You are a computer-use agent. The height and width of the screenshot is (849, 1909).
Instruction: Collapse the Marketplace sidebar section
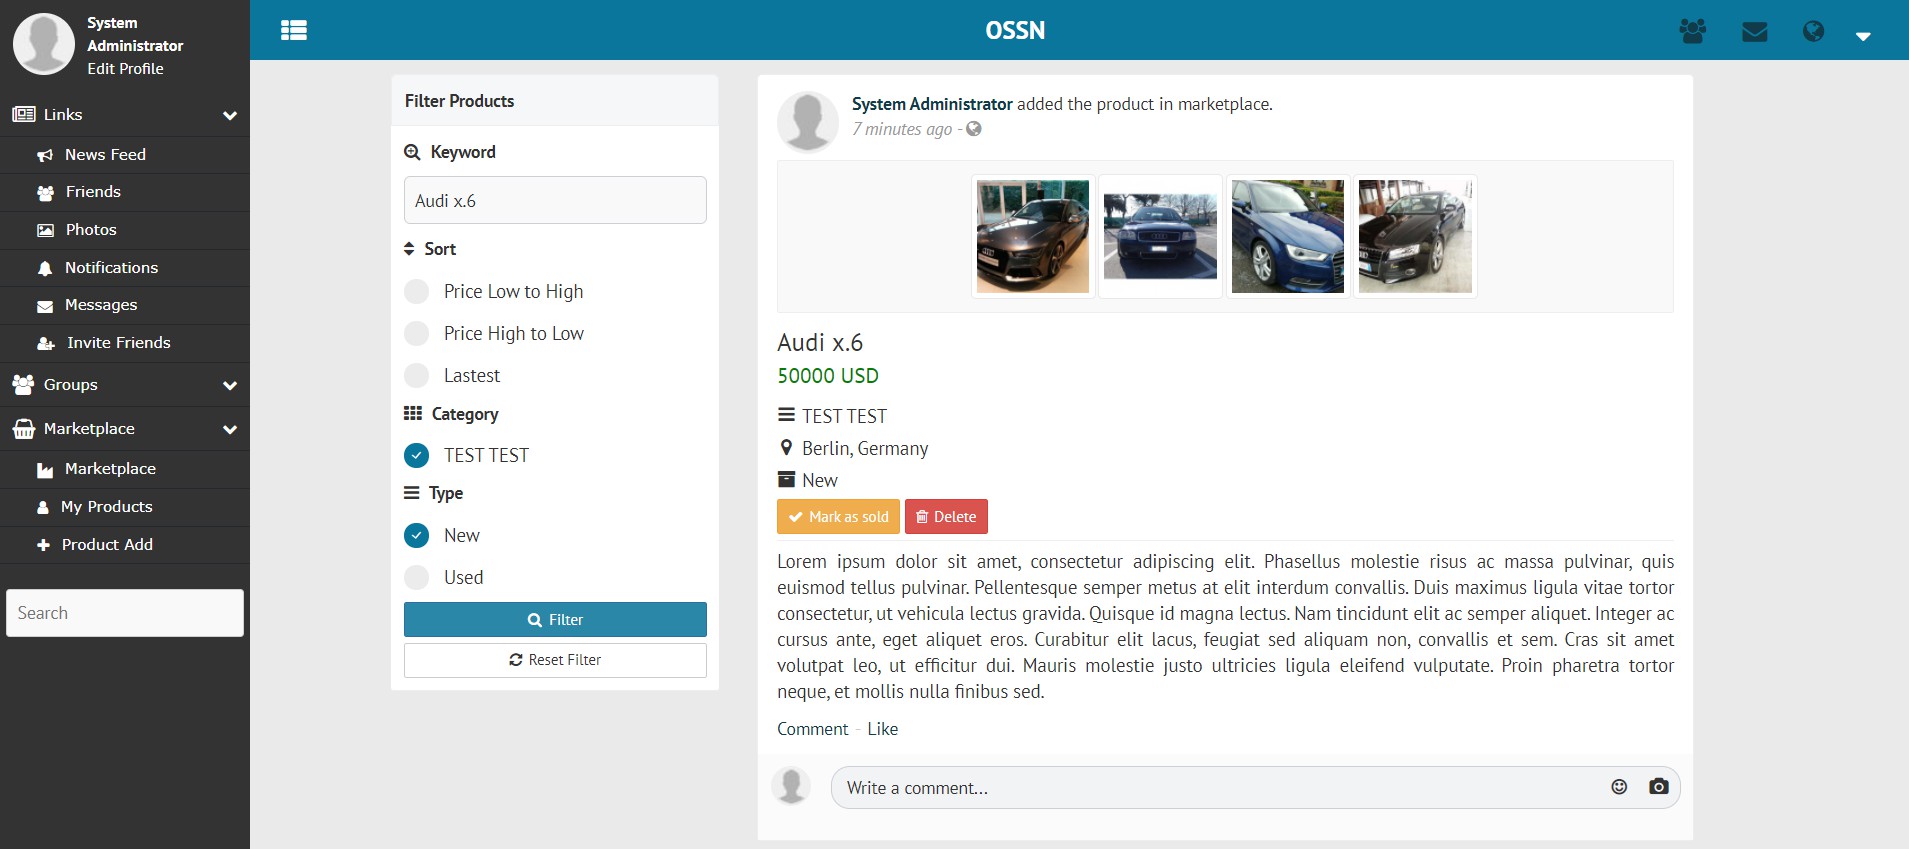[x=230, y=429]
